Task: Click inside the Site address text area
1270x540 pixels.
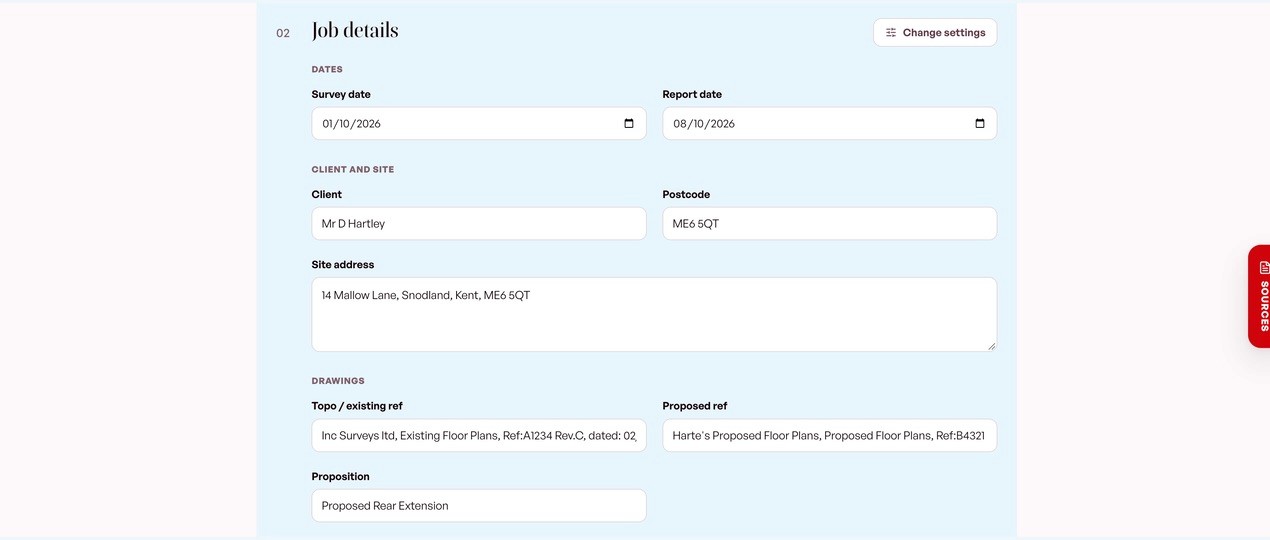Action: tap(654, 315)
